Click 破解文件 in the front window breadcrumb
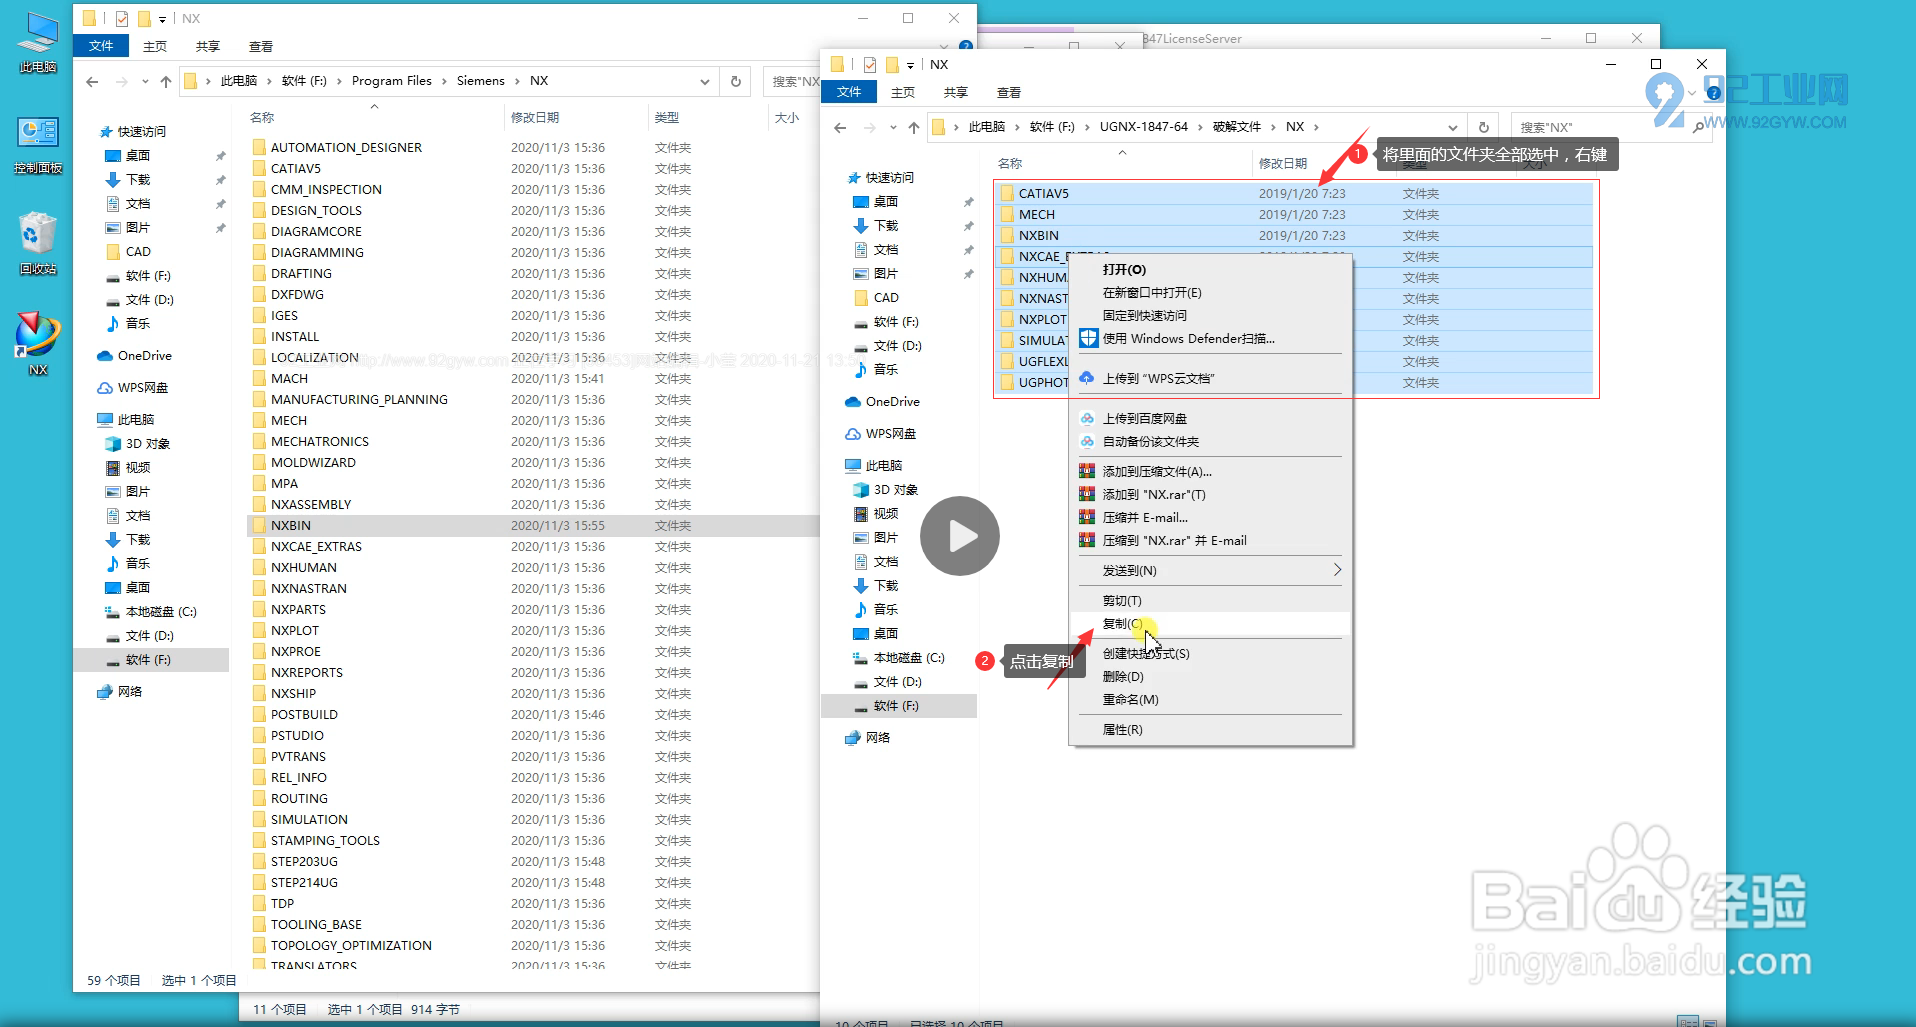This screenshot has height=1027, width=1916. pos(1237,127)
